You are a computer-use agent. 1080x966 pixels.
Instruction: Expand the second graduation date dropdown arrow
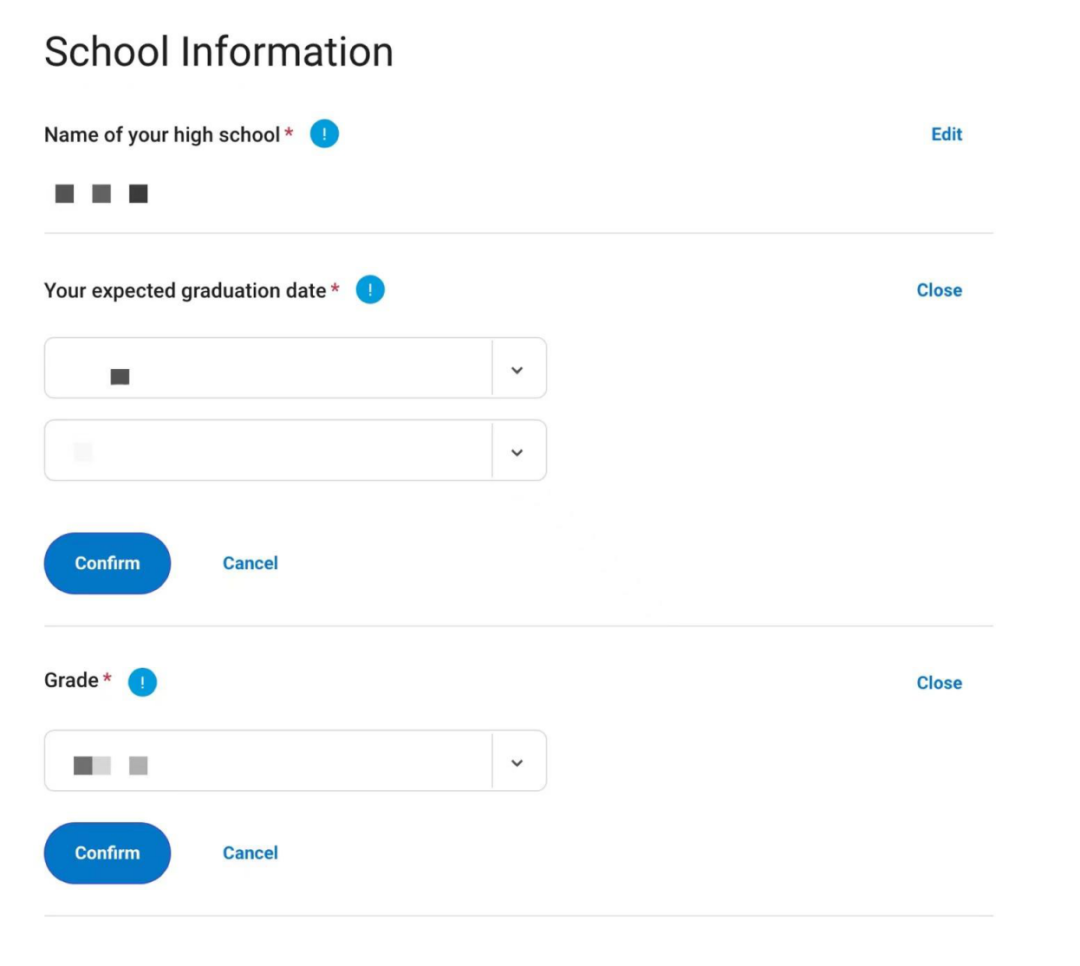click(517, 453)
